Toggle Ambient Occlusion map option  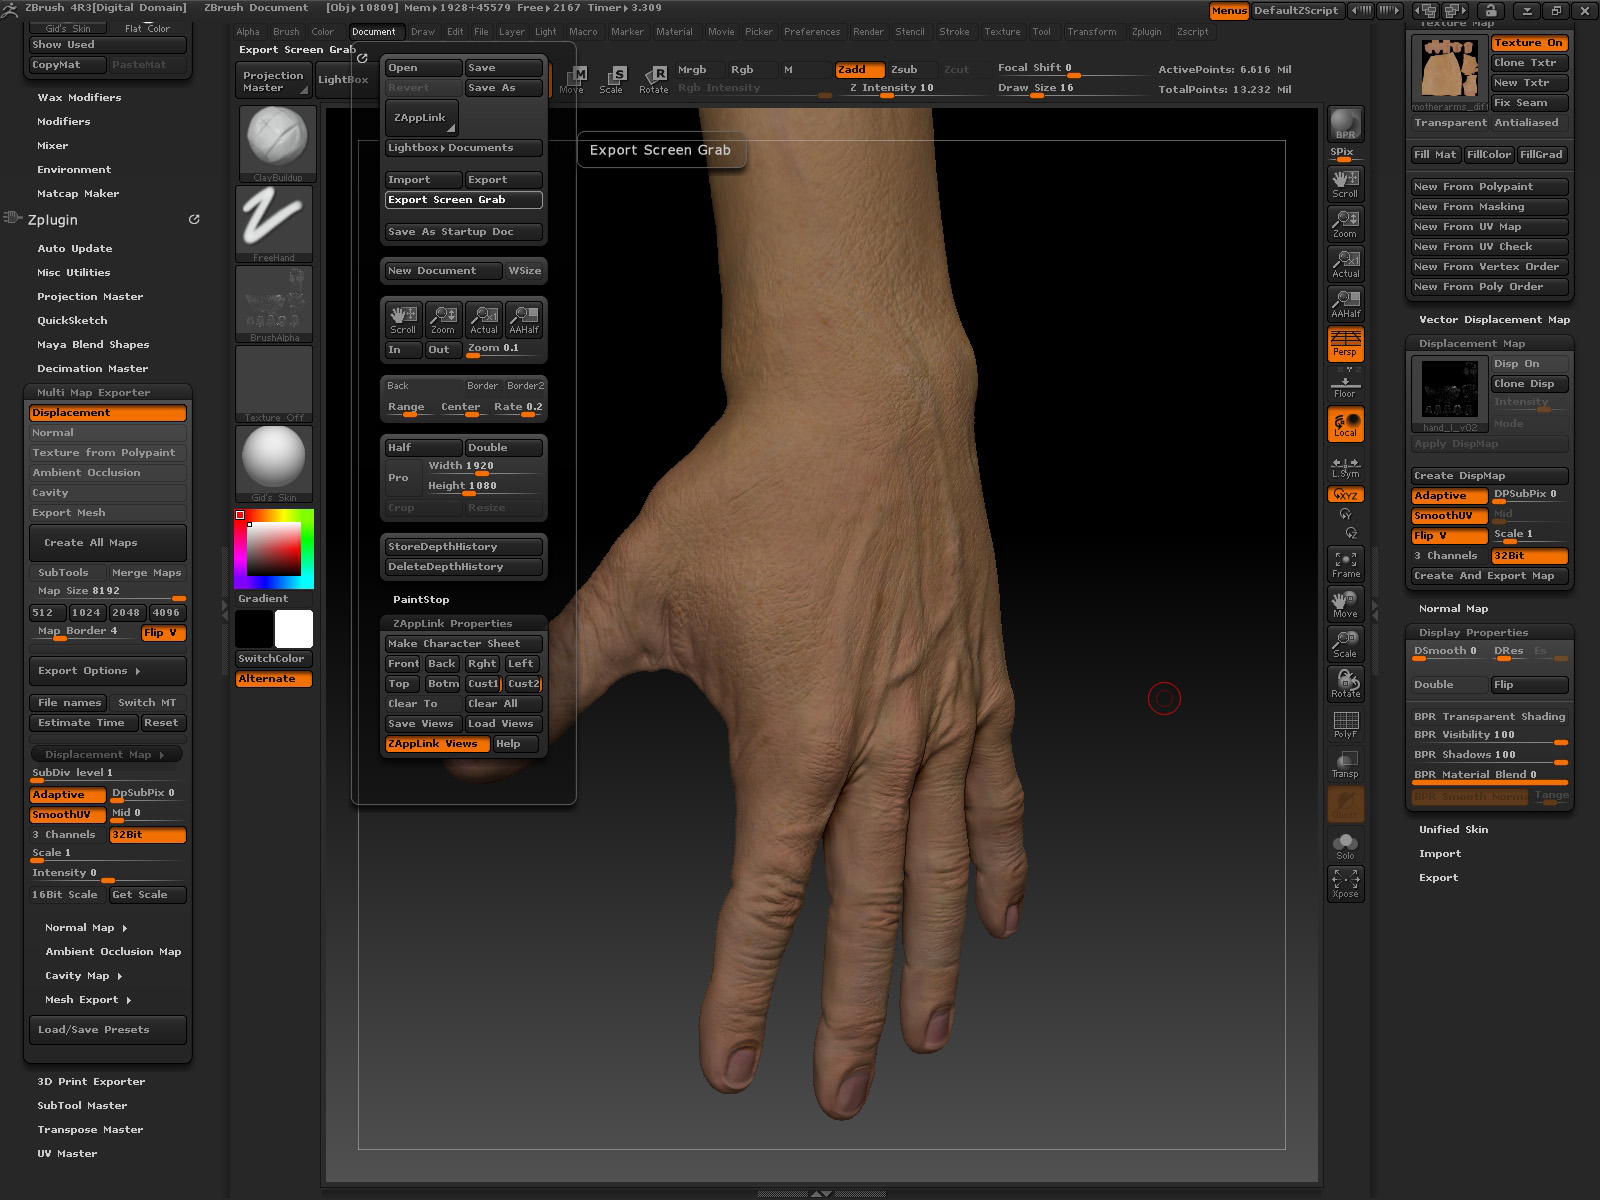108,473
